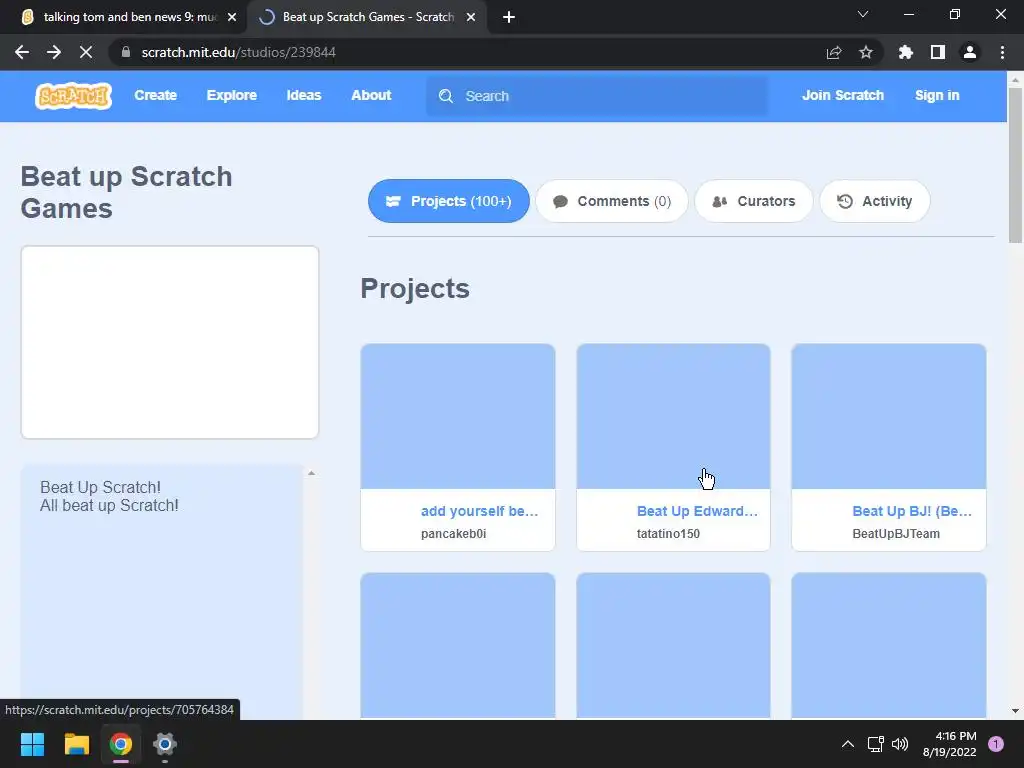Viewport: 1024px width, 768px height.
Task: Select the Projects (100+) tab
Action: pyautogui.click(x=449, y=201)
